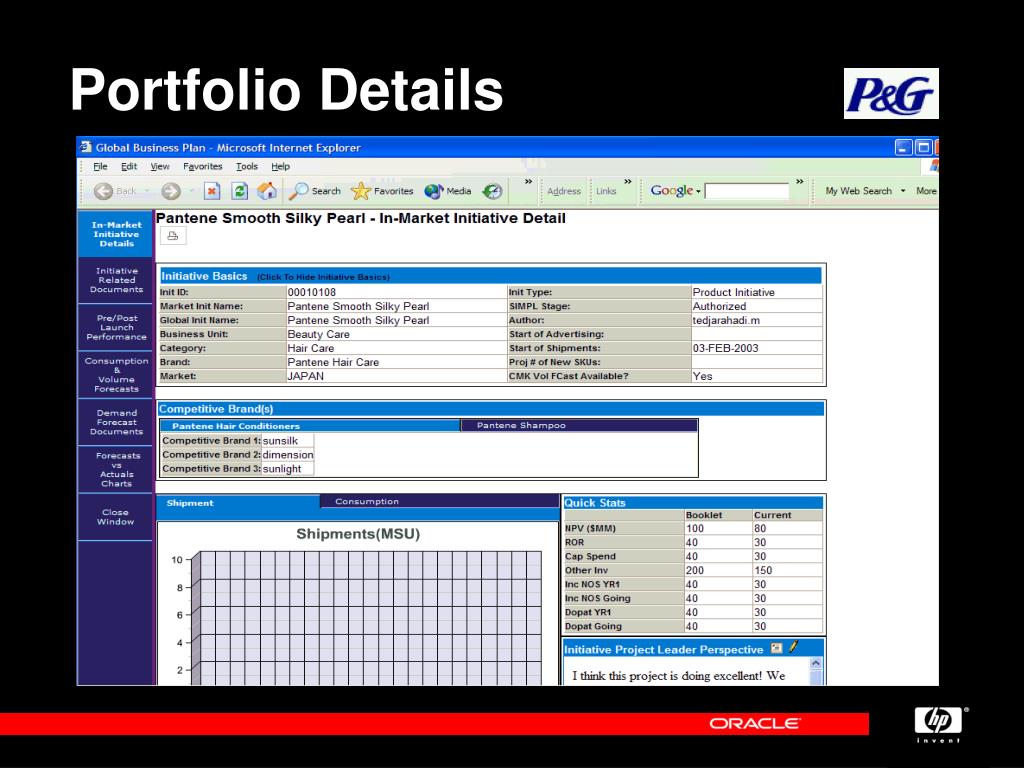This screenshot has width=1024, height=768.
Task: Click the Address bar label
Action: click(564, 191)
